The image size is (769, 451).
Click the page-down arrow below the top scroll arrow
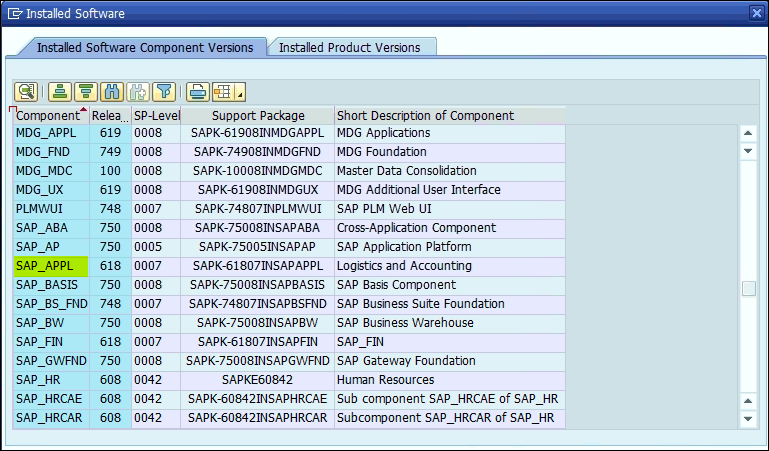coord(748,151)
